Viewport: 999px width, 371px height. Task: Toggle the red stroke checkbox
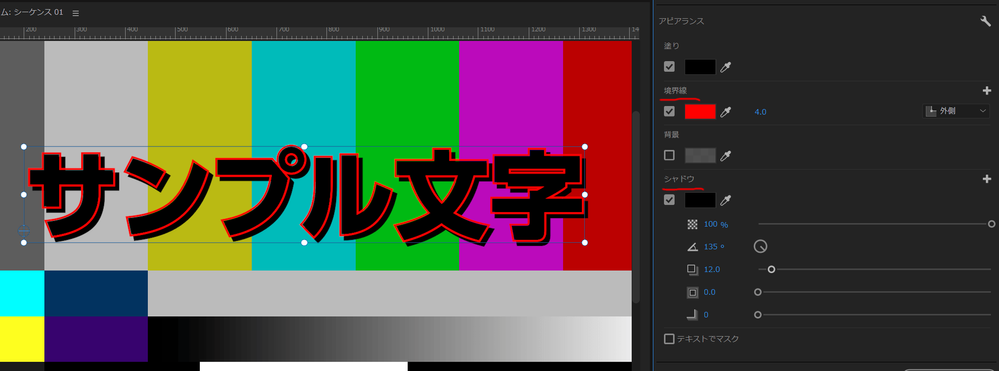[669, 112]
